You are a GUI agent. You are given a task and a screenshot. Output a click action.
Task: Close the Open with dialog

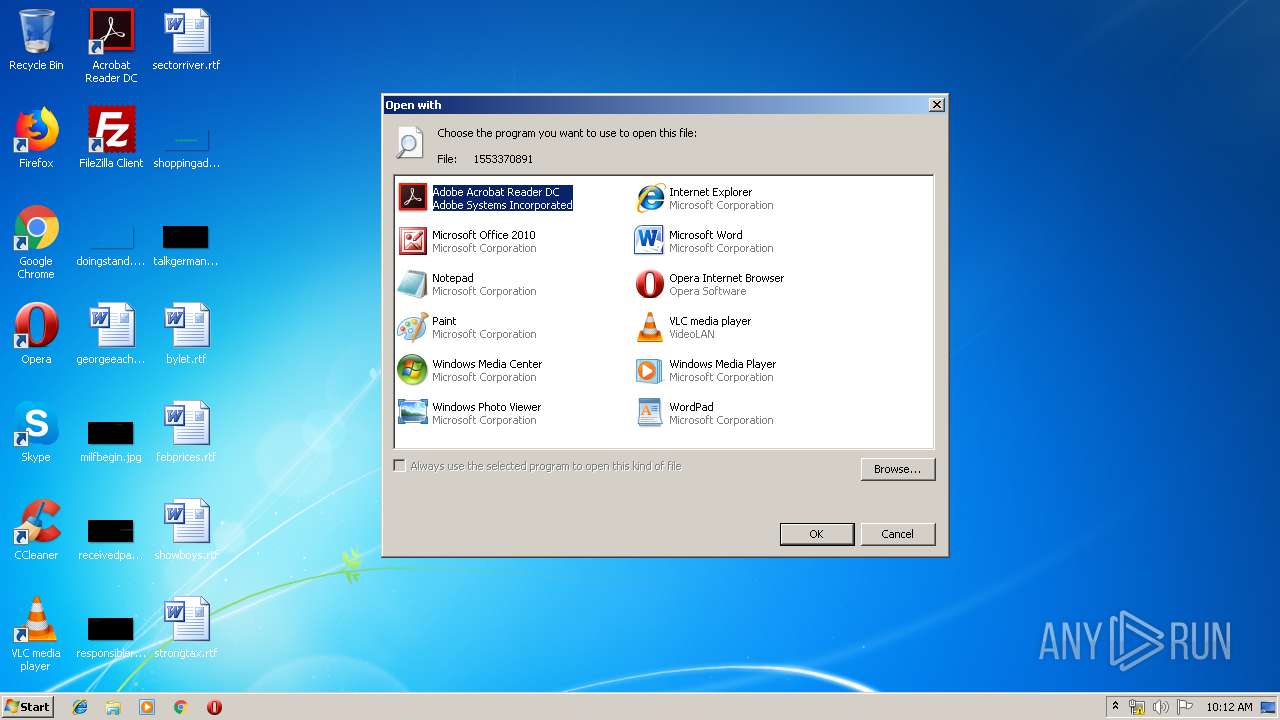click(937, 105)
